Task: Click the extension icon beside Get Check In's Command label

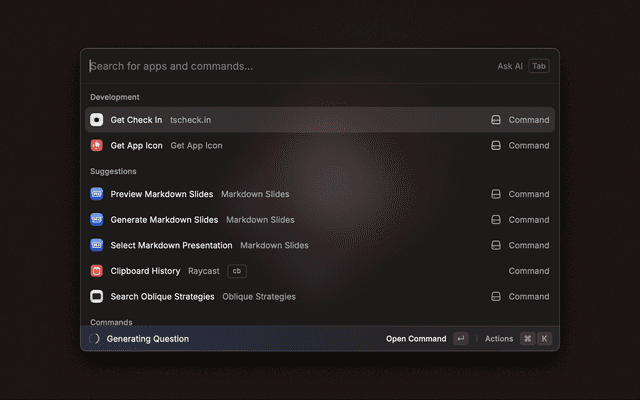Action: point(495,120)
